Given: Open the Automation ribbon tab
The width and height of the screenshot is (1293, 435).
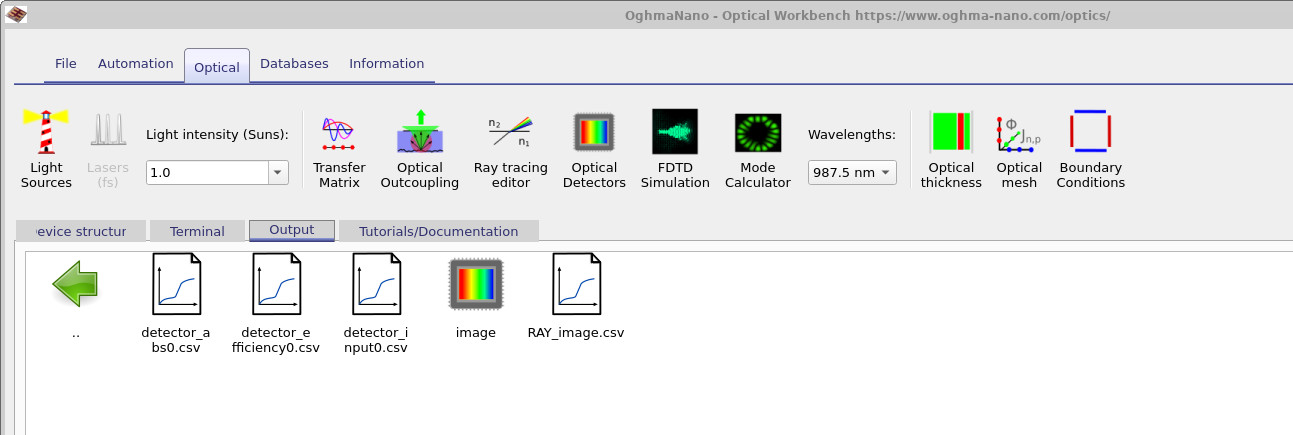Looking at the screenshot, I should (x=136, y=64).
